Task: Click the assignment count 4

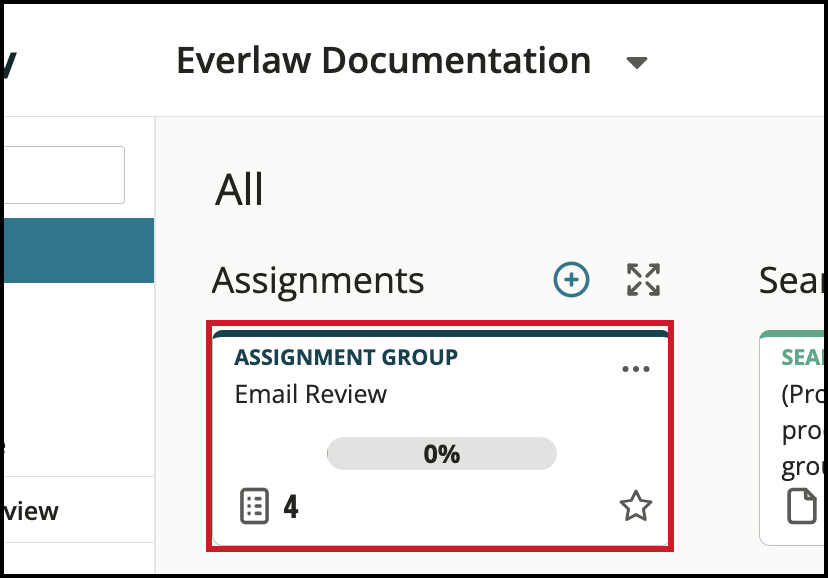Action: (291, 507)
